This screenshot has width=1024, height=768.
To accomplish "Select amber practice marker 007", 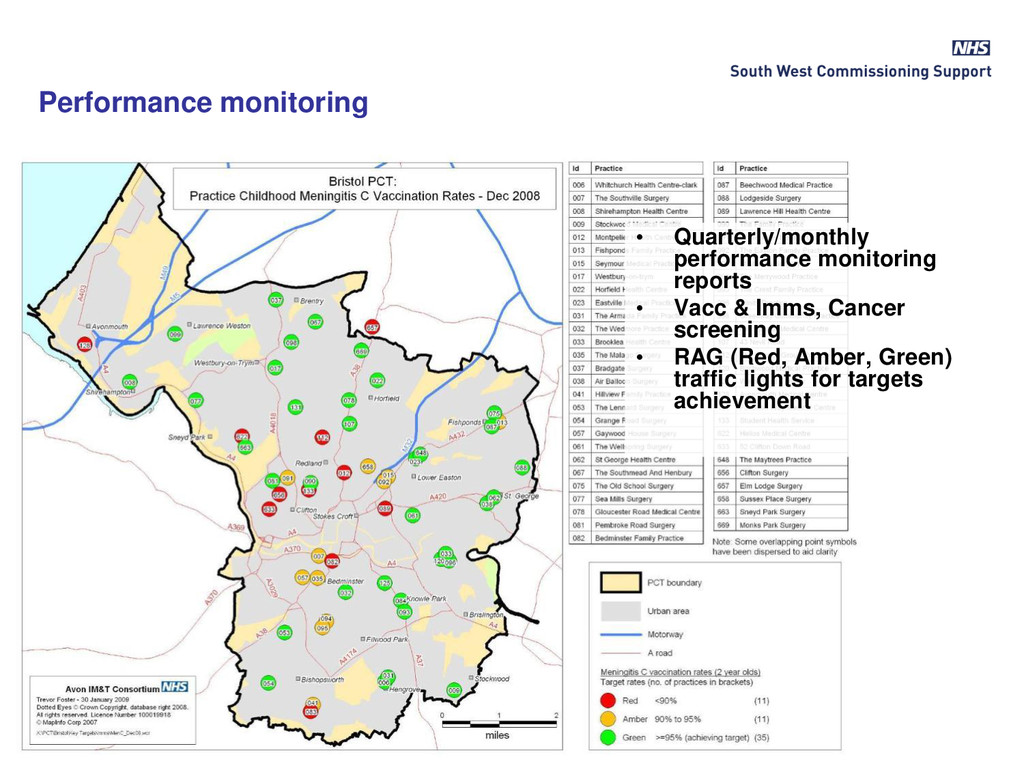I will tap(318, 556).
